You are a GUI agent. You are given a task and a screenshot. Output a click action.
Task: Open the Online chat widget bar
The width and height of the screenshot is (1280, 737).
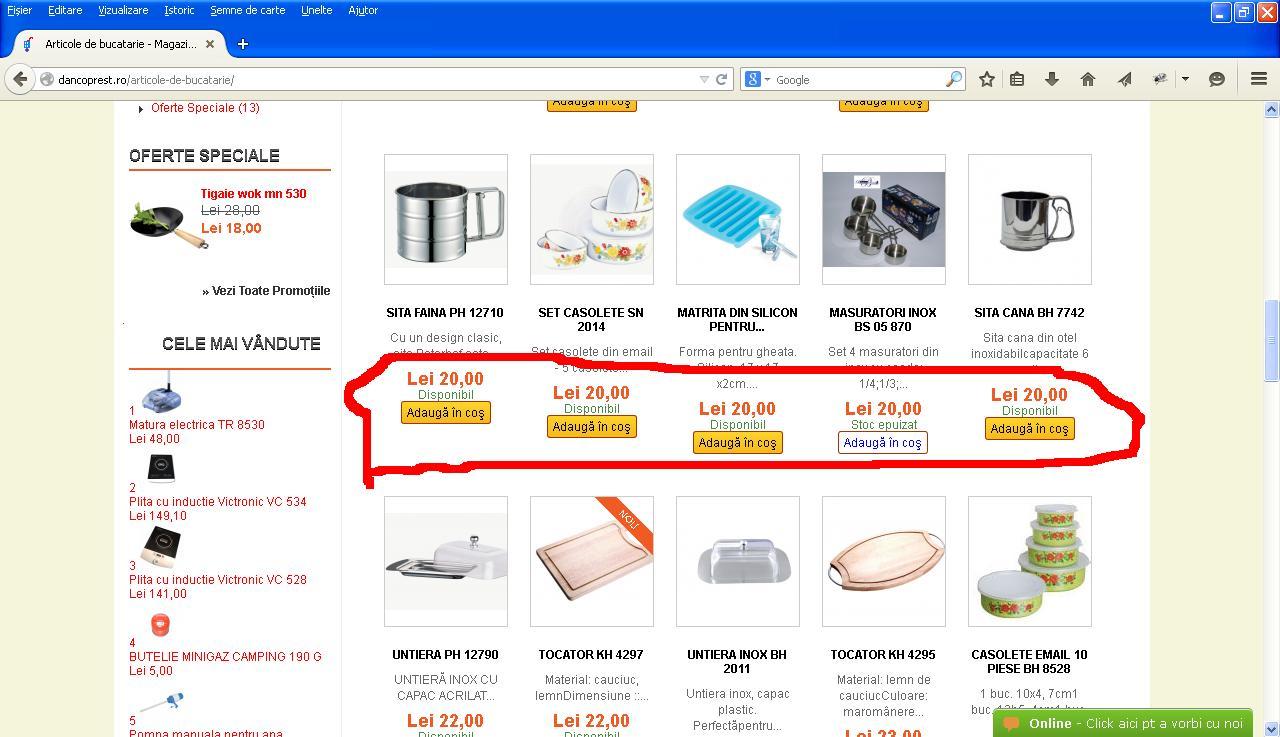point(1122,723)
